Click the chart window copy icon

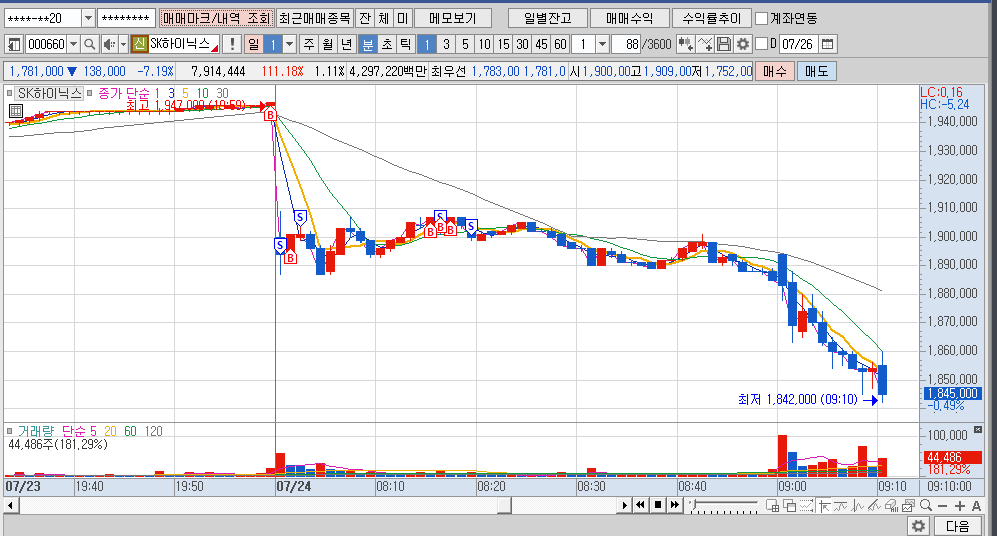[x=908, y=505]
